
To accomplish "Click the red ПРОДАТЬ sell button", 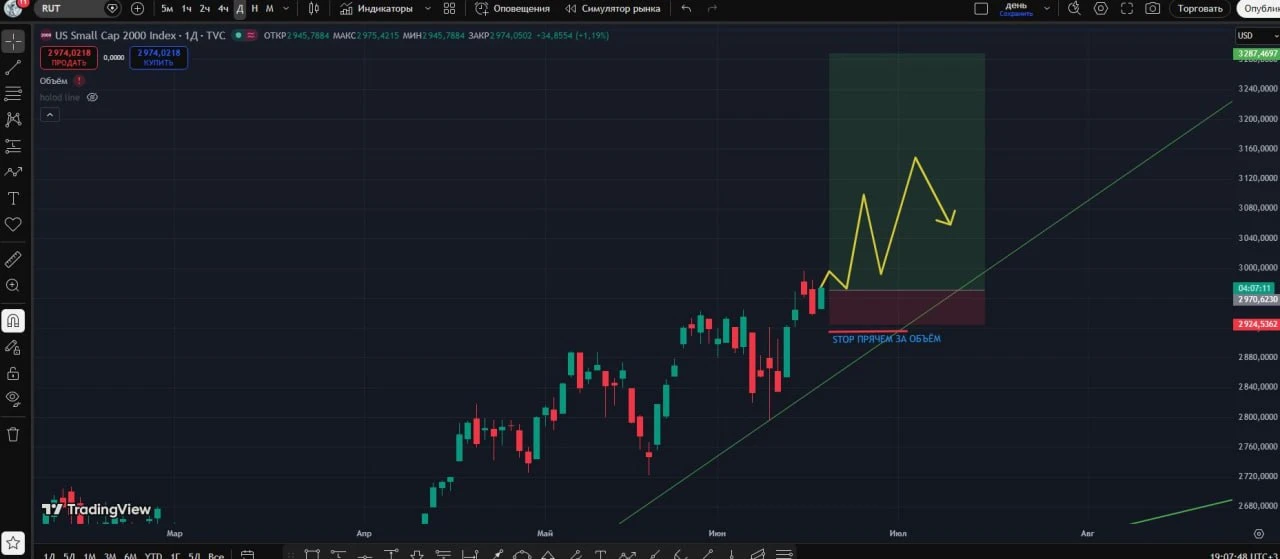I will click(68, 57).
